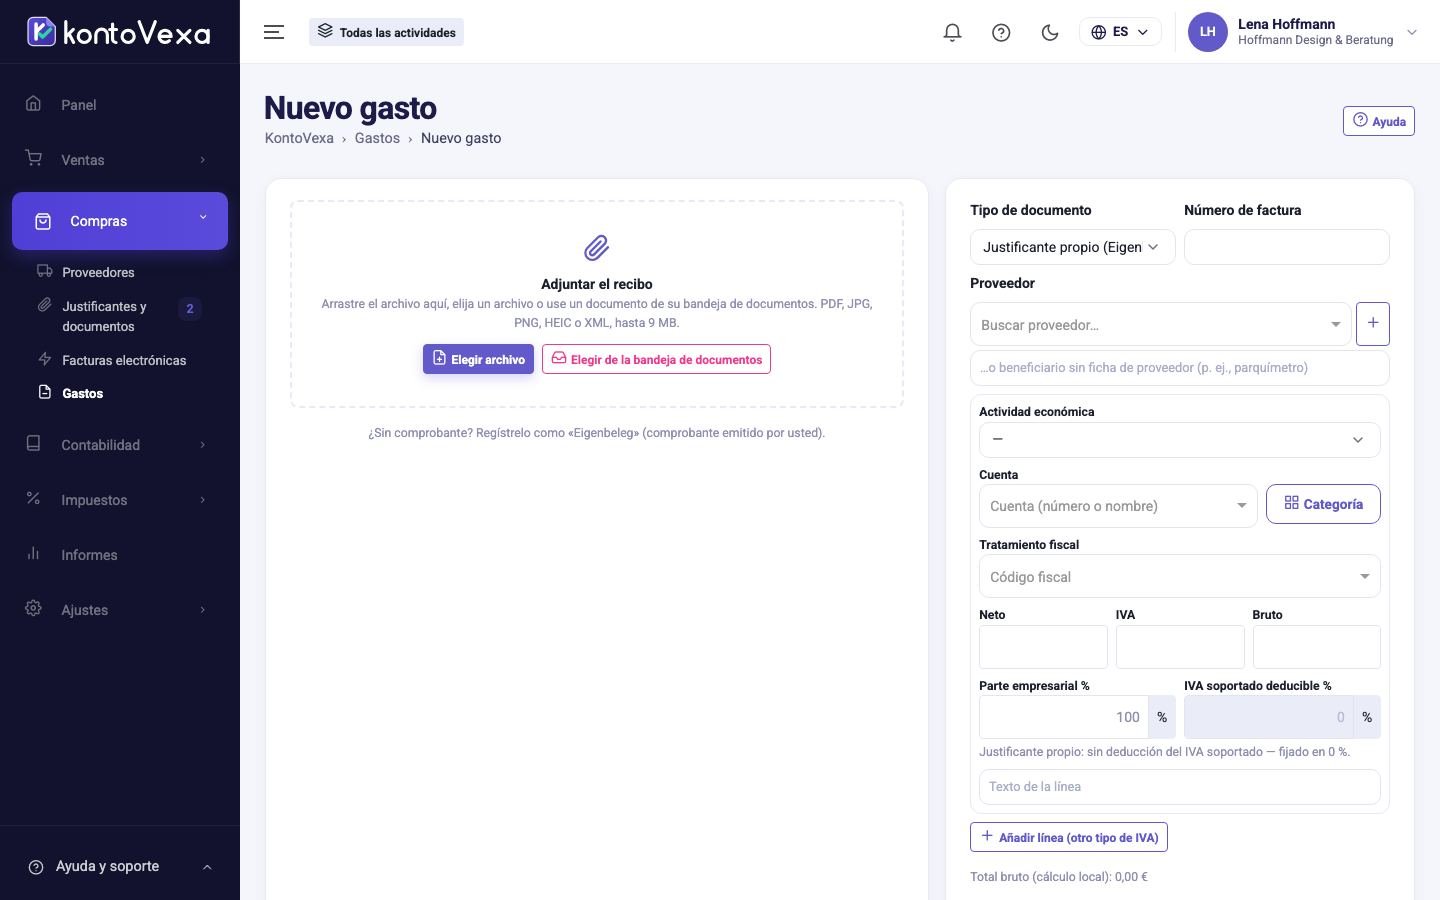Expand the Ajustes sidebar section
The width and height of the screenshot is (1440, 900).
(120, 610)
